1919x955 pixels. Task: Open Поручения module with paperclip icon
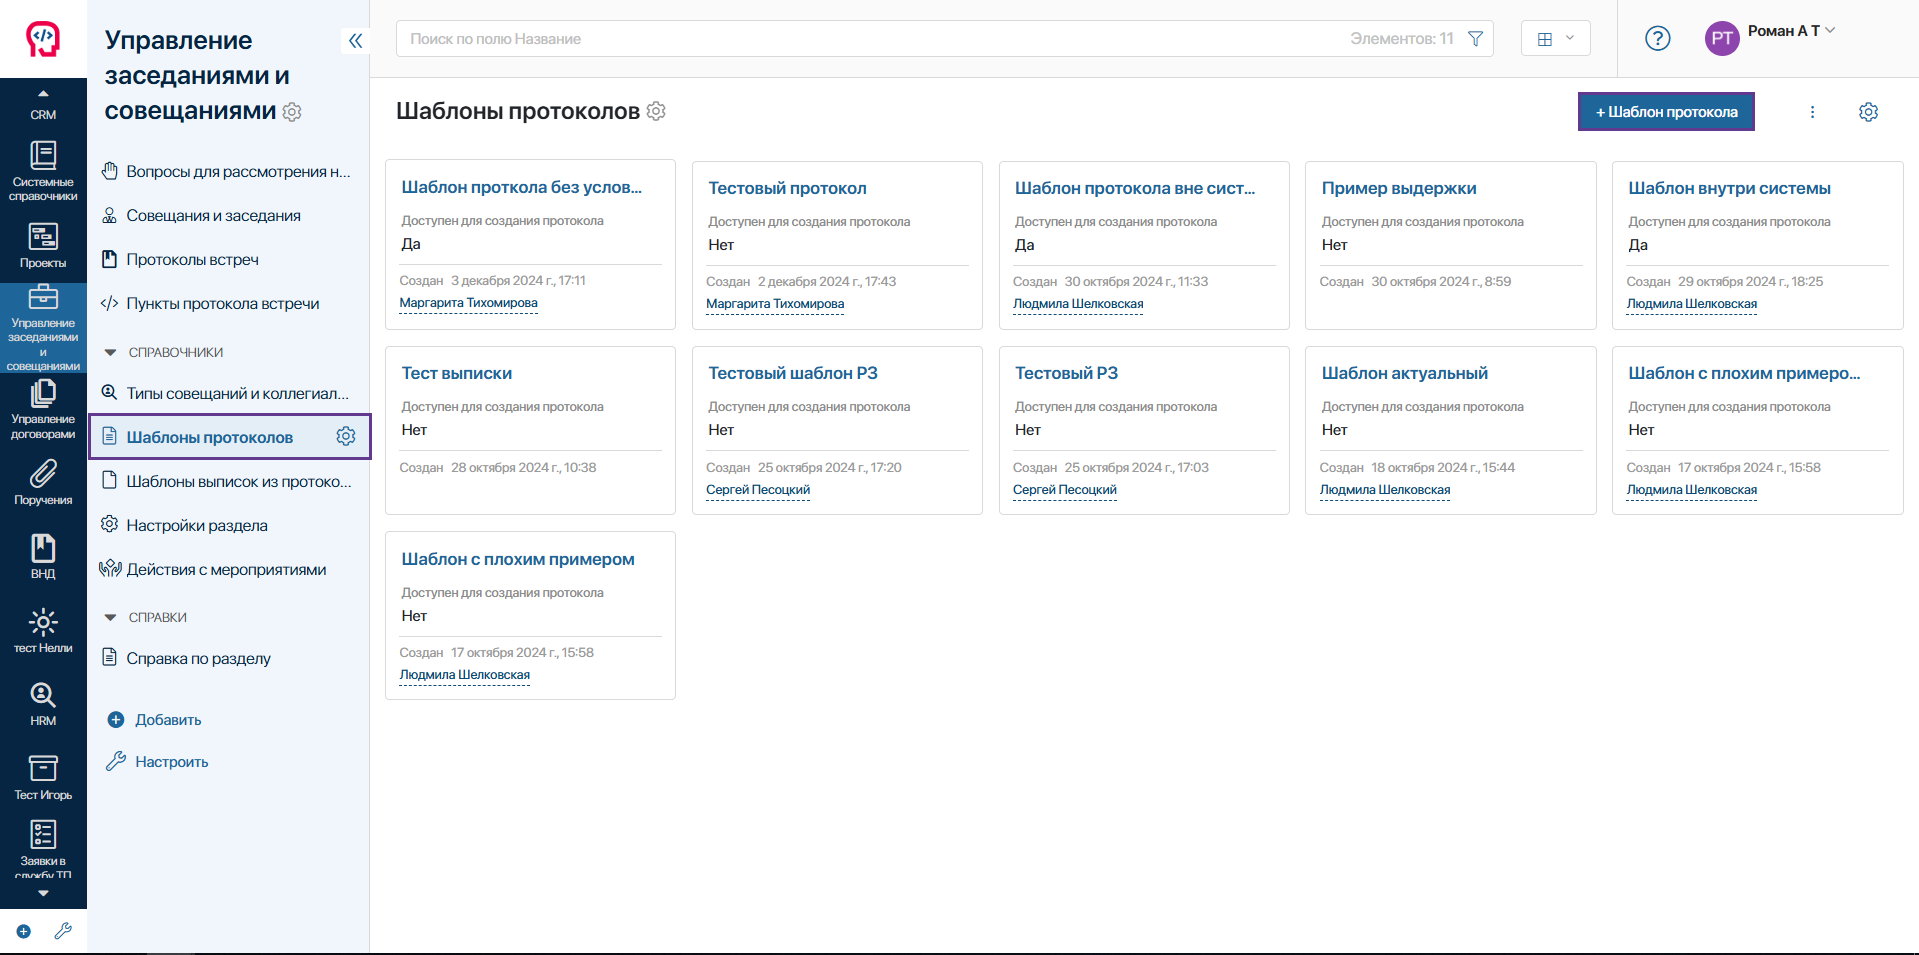click(x=43, y=482)
